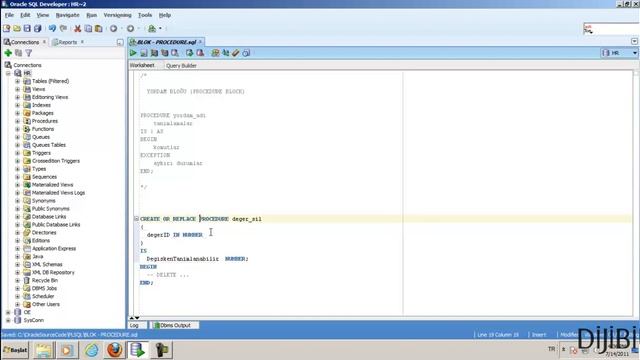The image size is (640, 360).
Task: Click the Save All toolbar icon
Action: coord(38,29)
